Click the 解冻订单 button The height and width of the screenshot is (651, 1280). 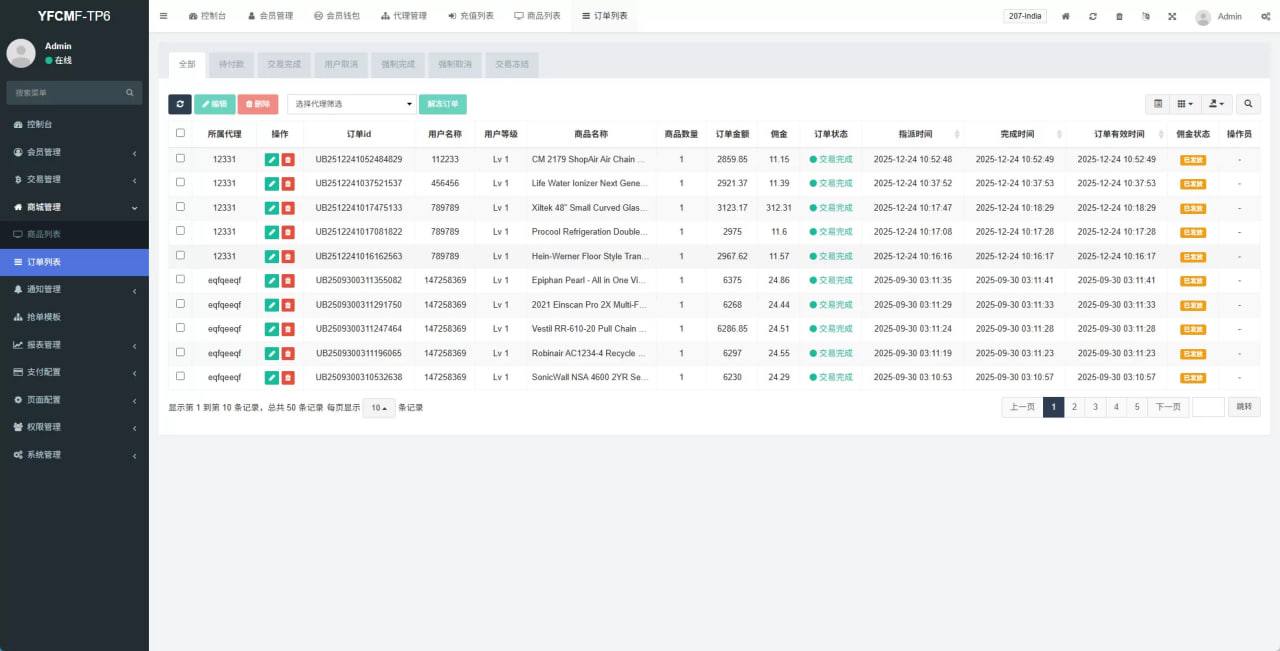(x=443, y=104)
